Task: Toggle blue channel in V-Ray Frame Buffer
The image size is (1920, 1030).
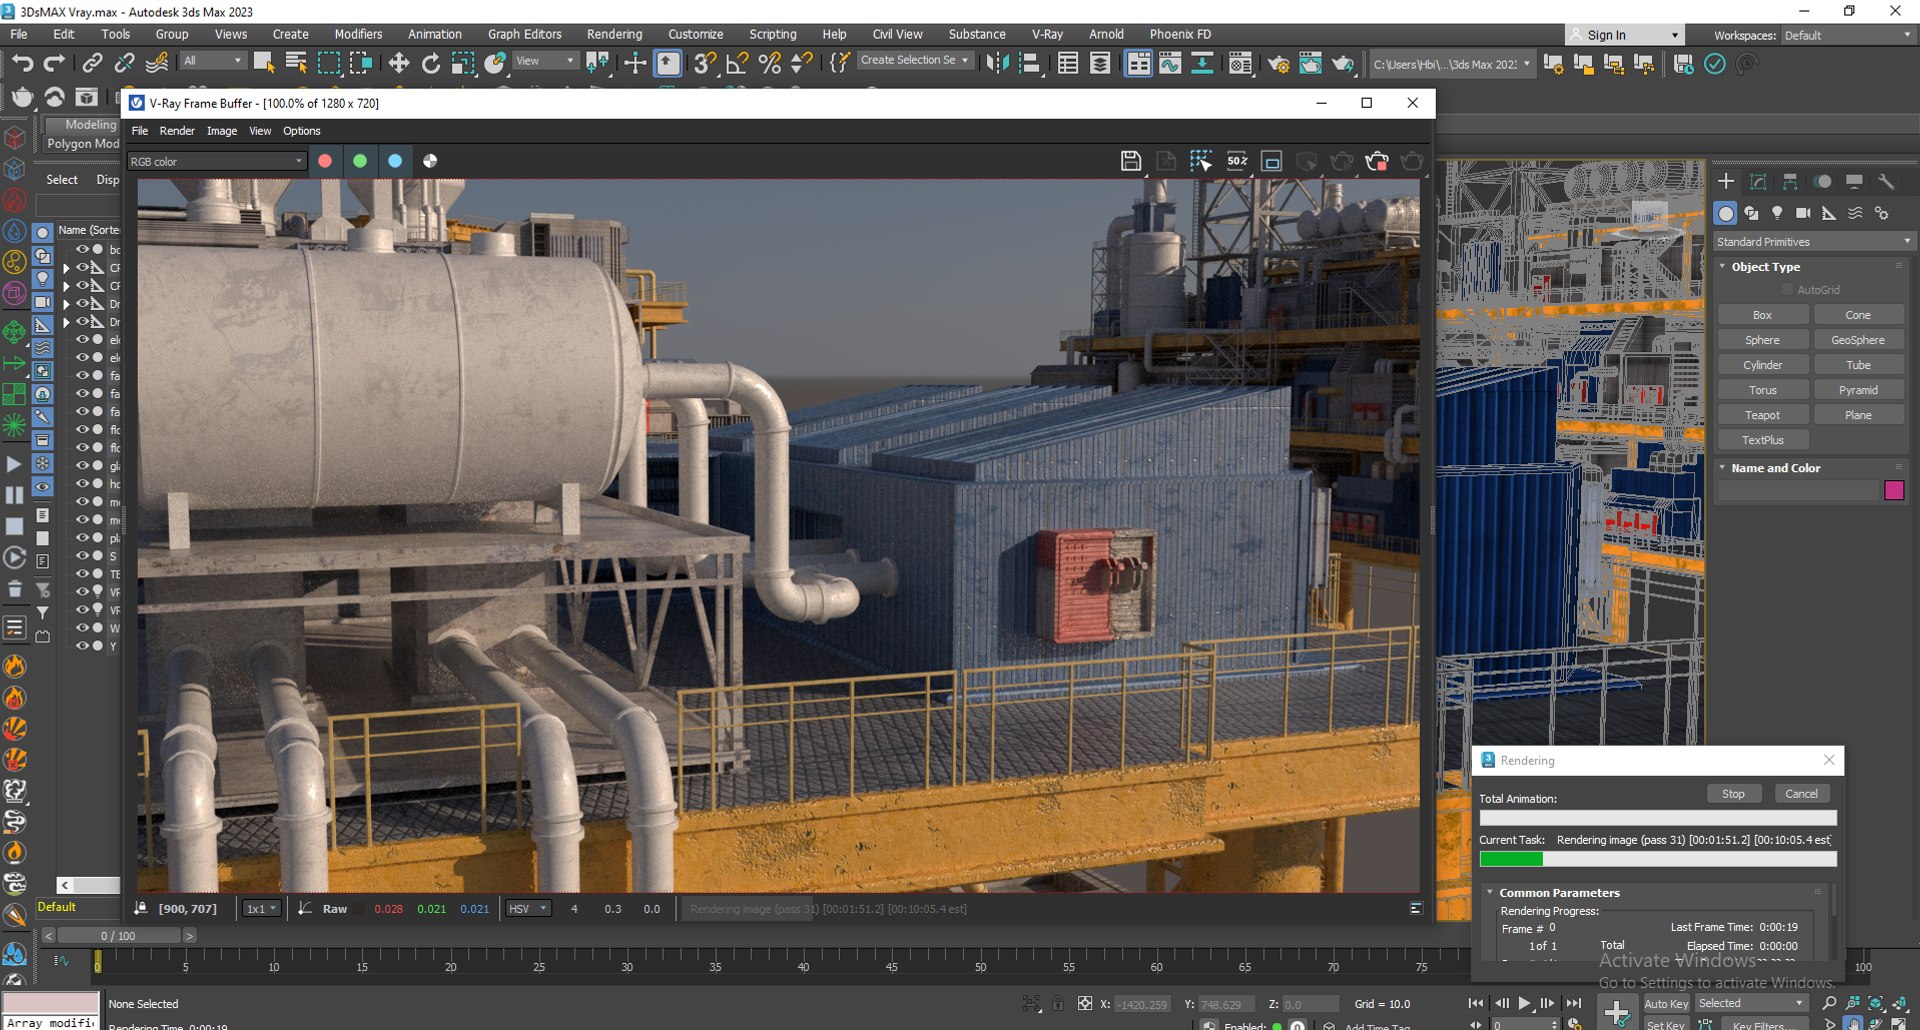Action: pos(395,161)
